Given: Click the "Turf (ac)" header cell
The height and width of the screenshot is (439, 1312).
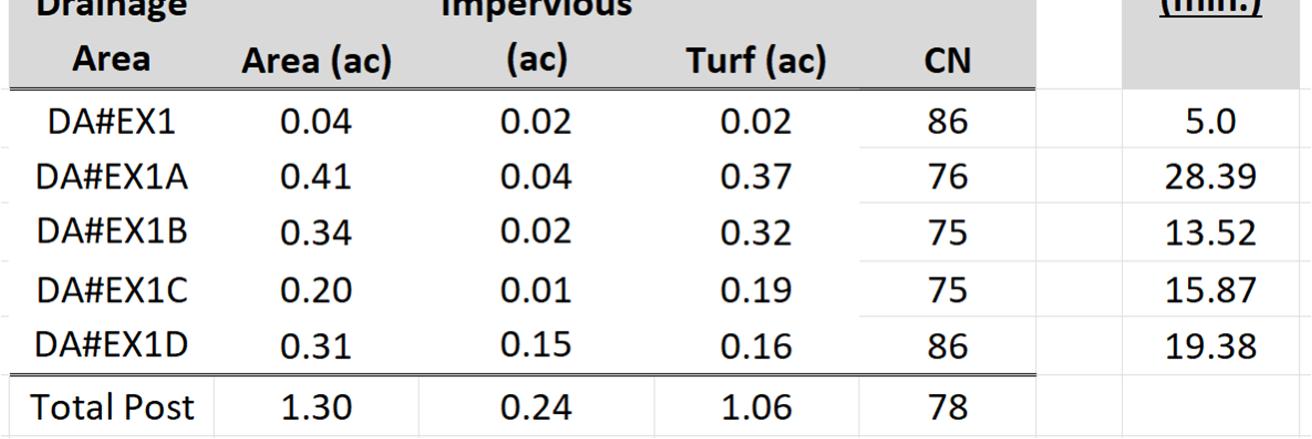Looking at the screenshot, I should (x=755, y=61).
